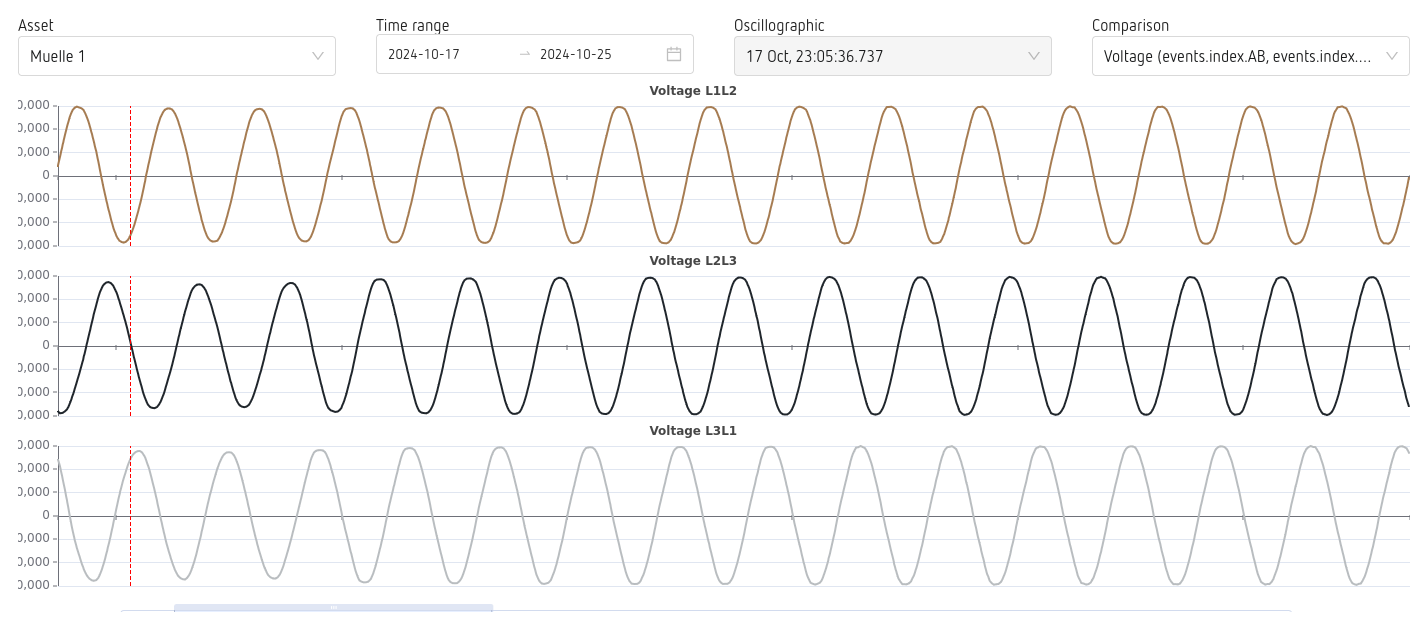Viewport: 1424px width, 626px height.
Task: Click the brown L1L2 waveform's first peak
Action: point(77,108)
